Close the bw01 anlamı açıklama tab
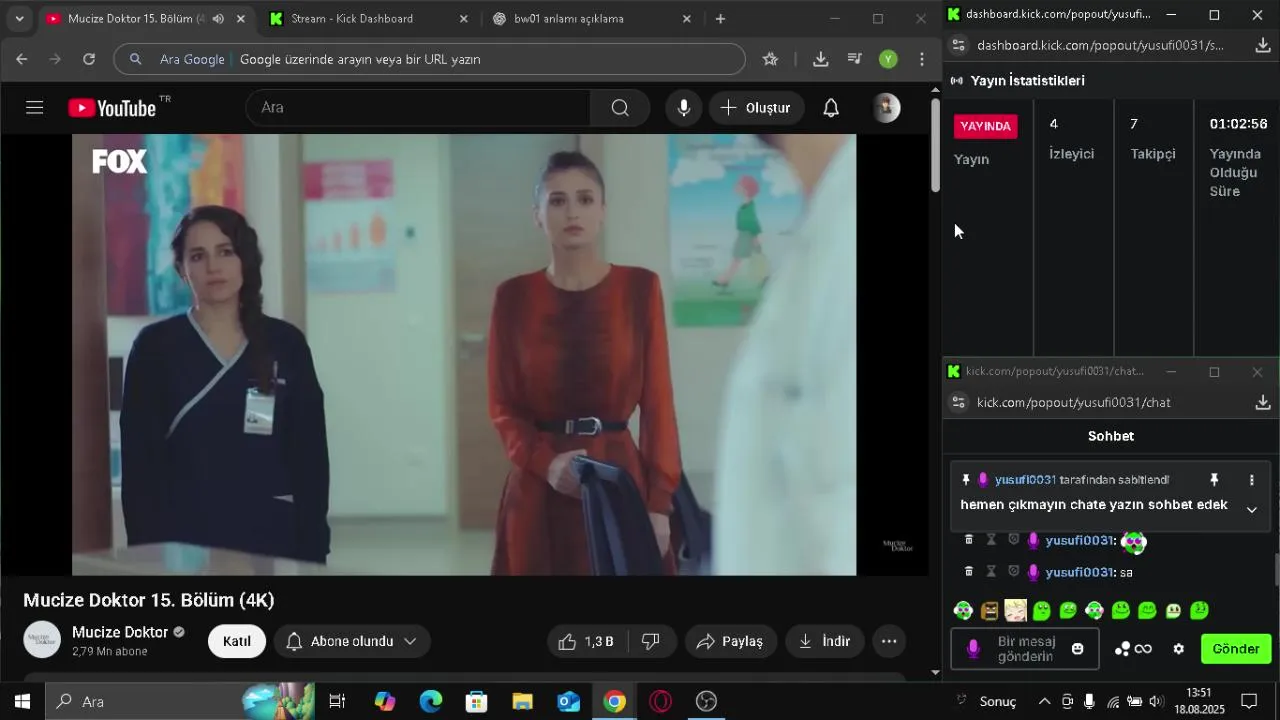Screen dimensions: 1280x720 point(686,19)
